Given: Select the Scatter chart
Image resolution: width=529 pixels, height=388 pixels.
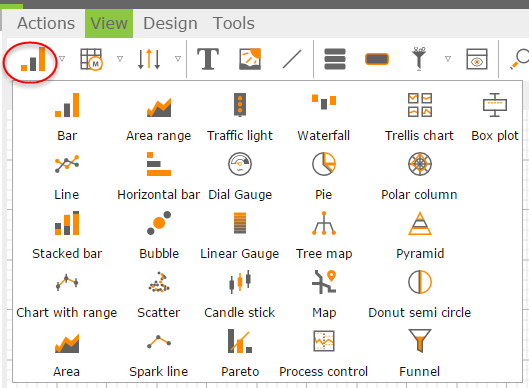Looking at the screenshot, I should tap(159, 295).
